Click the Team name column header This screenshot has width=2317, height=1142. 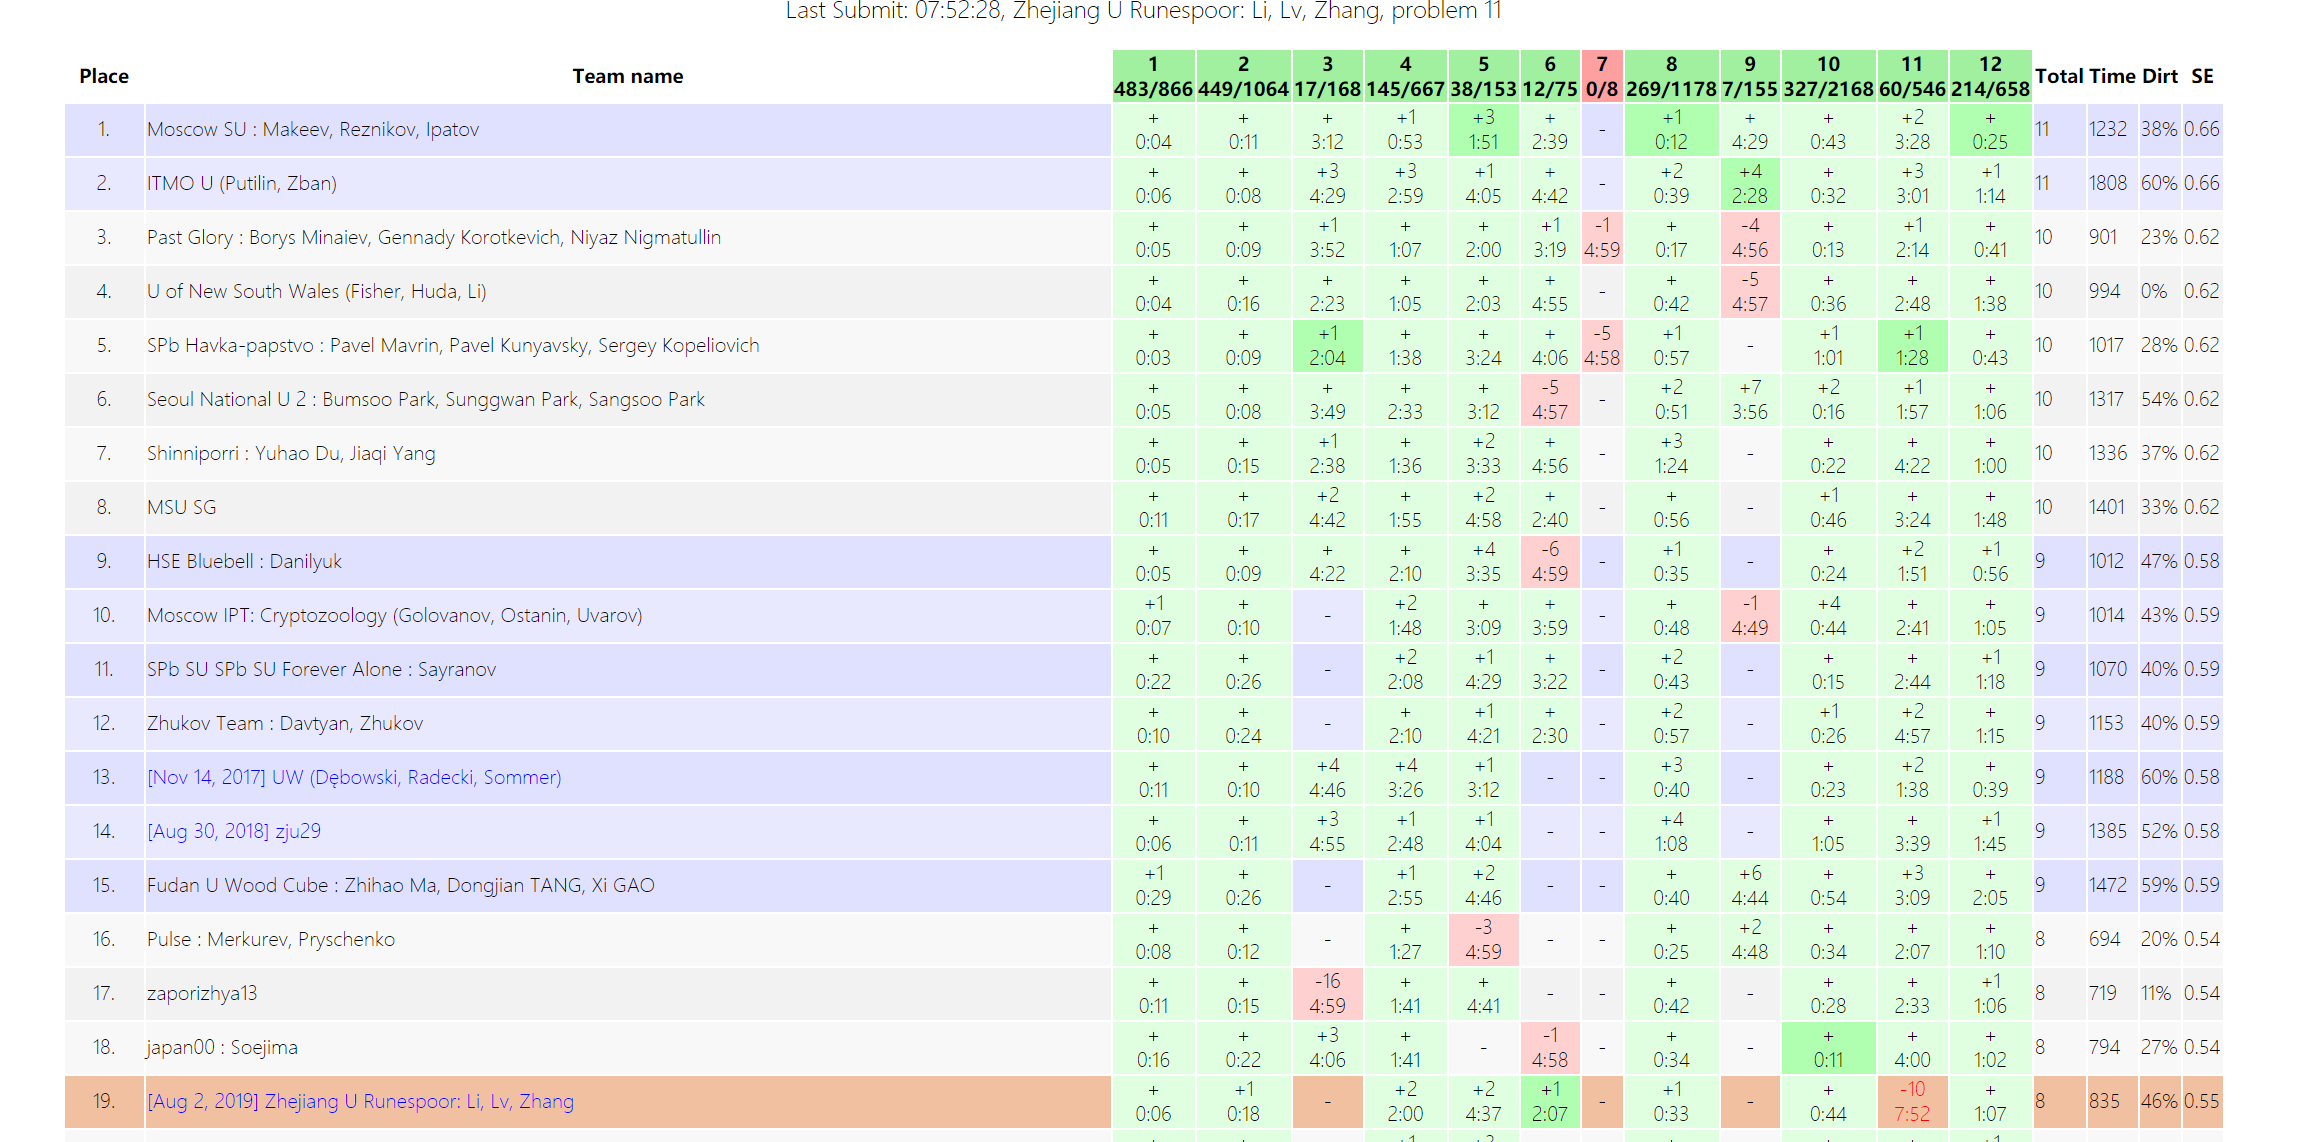tap(627, 76)
